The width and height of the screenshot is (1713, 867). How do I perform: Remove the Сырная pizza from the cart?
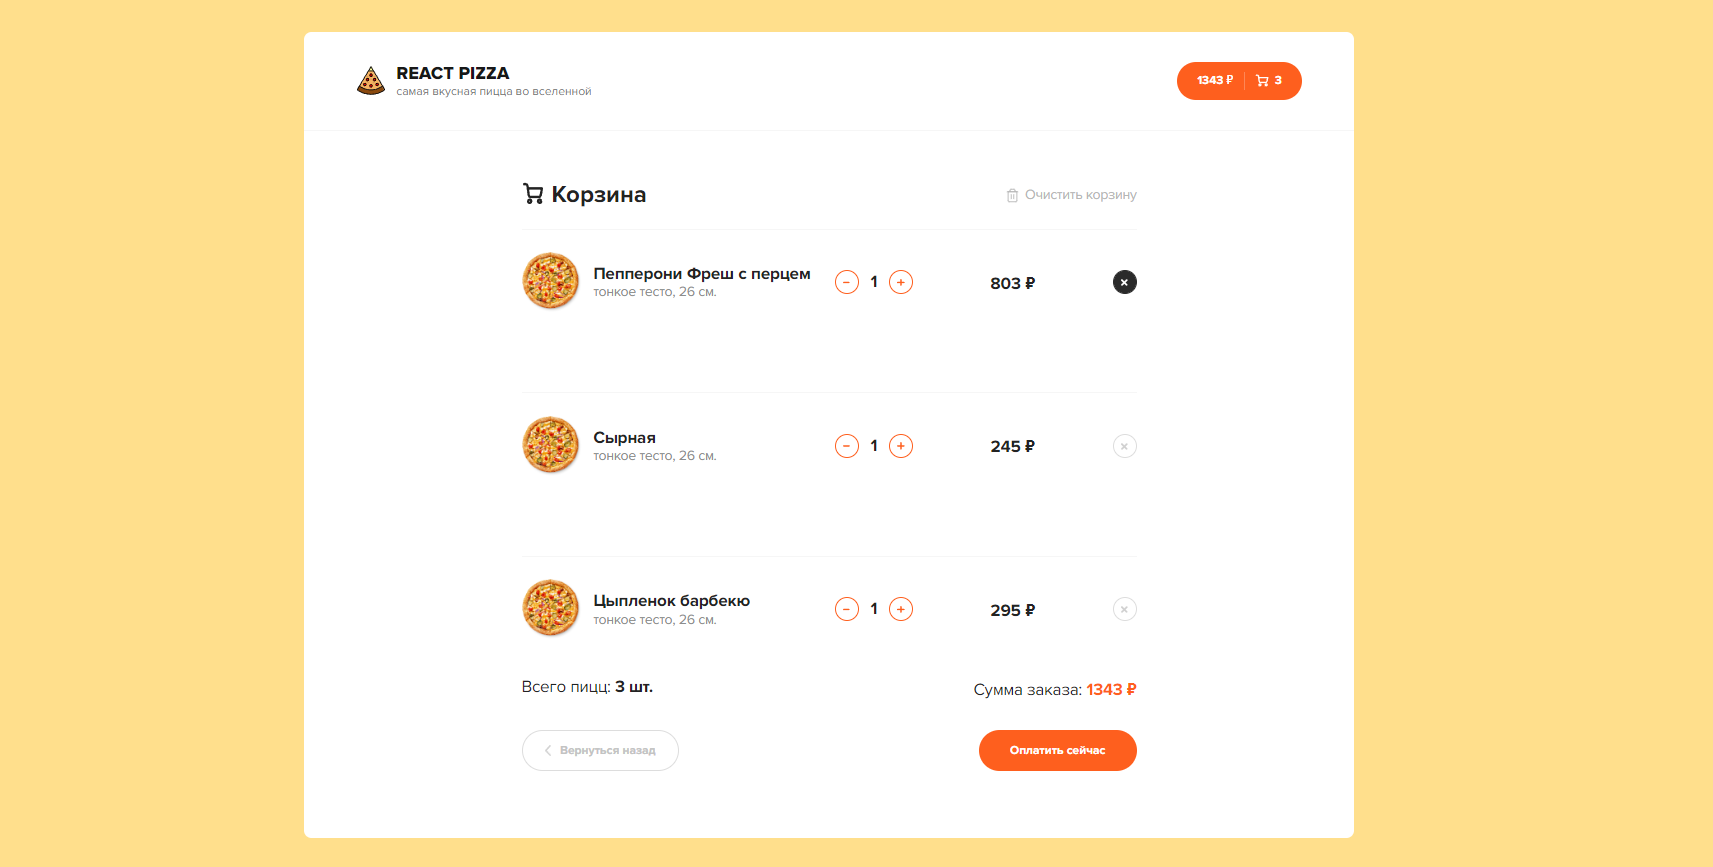1124,446
